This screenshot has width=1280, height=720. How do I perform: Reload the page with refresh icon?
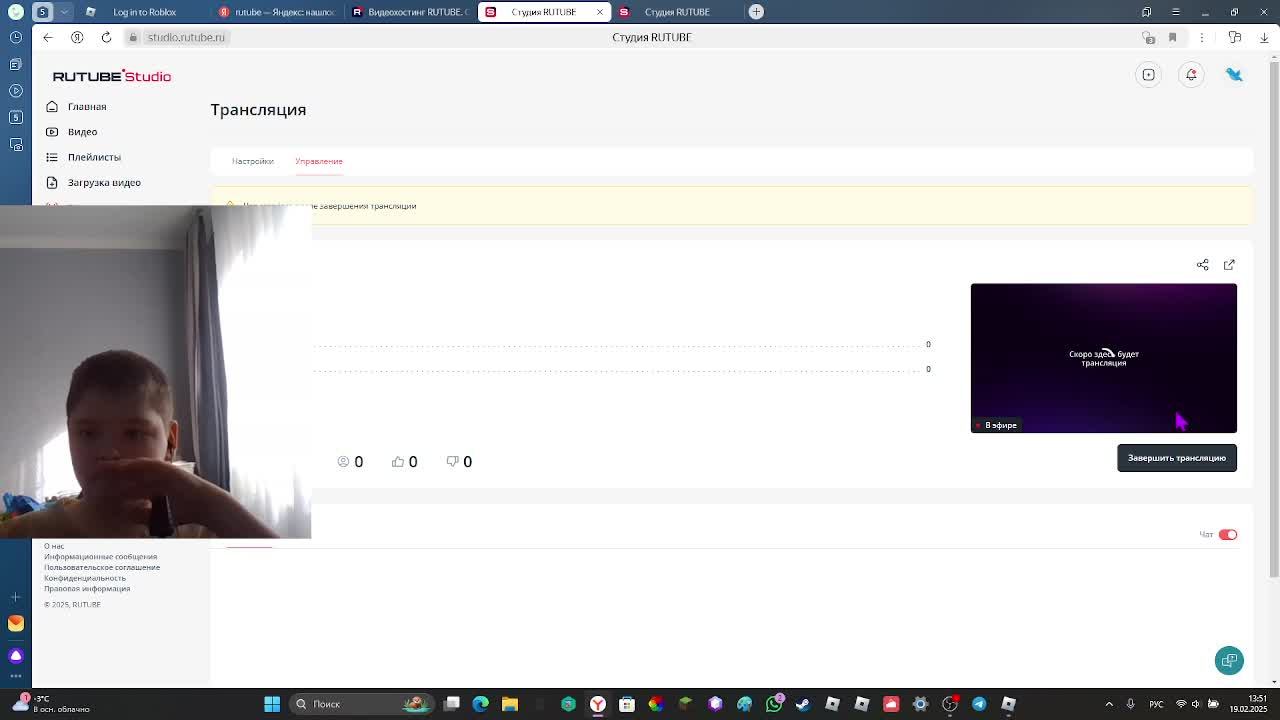coord(106,37)
